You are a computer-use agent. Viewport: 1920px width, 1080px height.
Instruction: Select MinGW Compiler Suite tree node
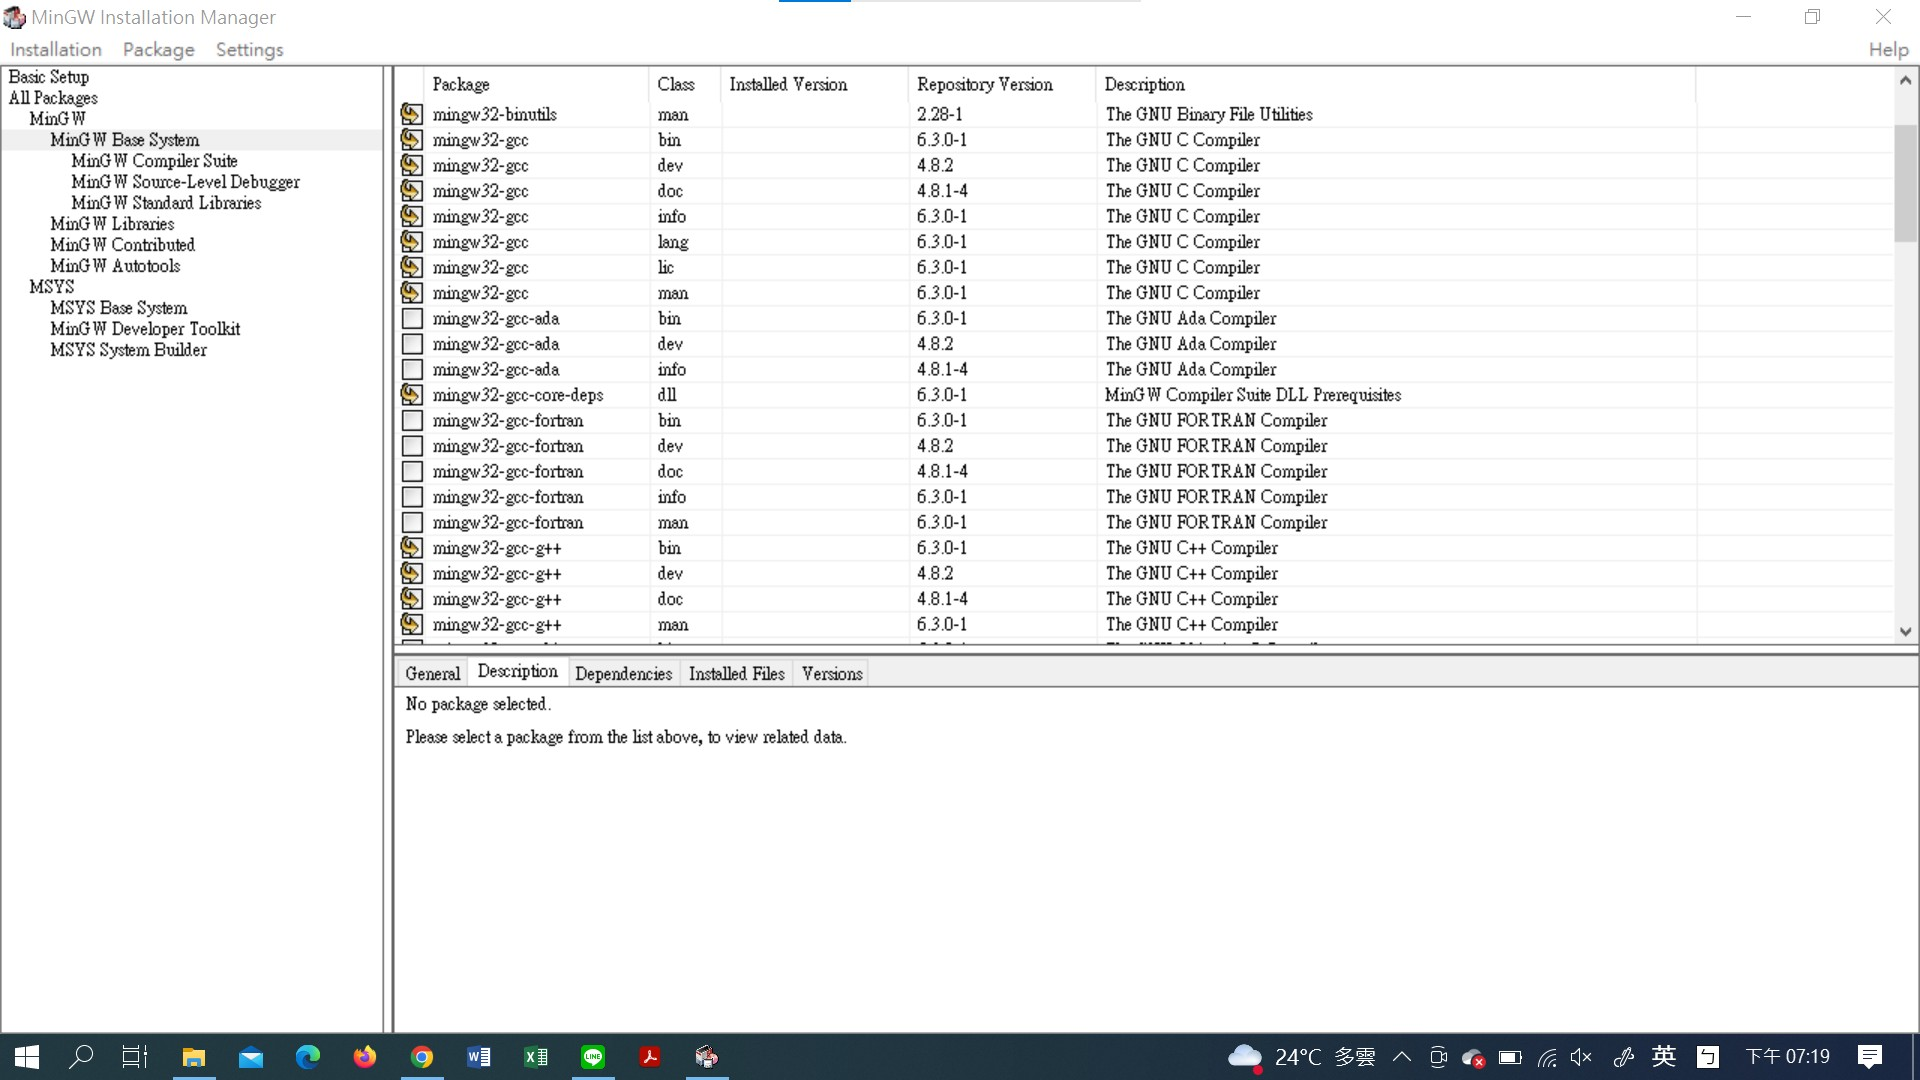click(x=154, y=161)
